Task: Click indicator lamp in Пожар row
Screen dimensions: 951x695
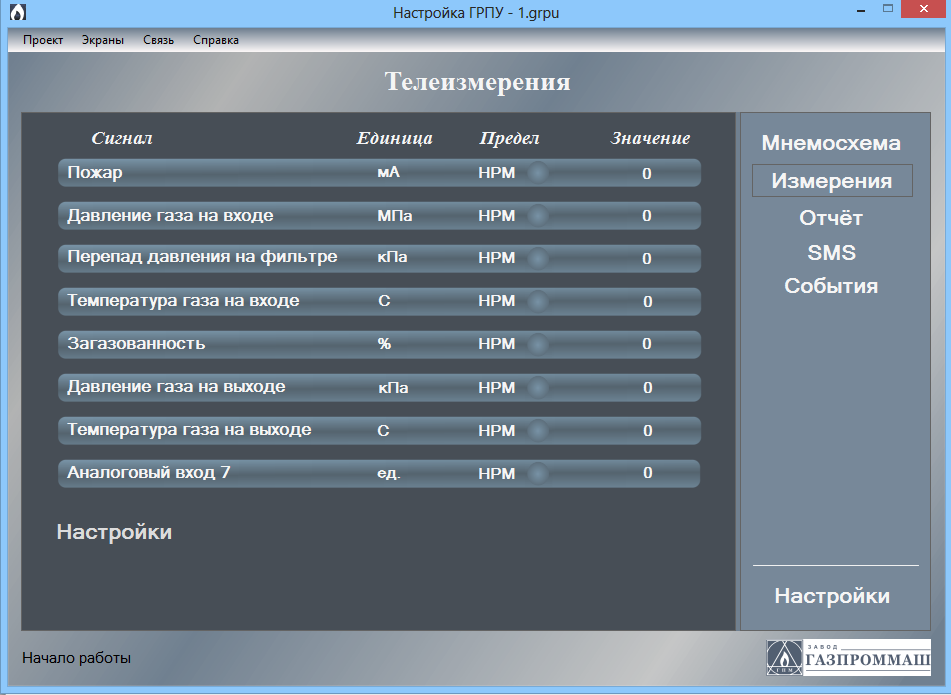Action: point(537,173)
